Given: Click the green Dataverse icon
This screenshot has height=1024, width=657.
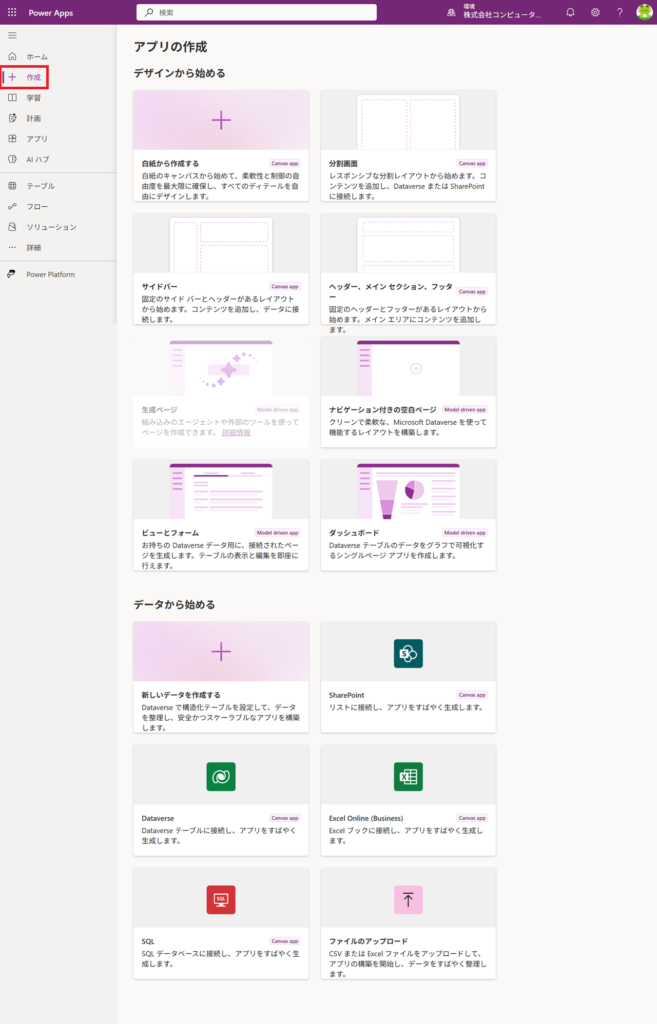Looking at the screenshot, I should click(221, 776).
